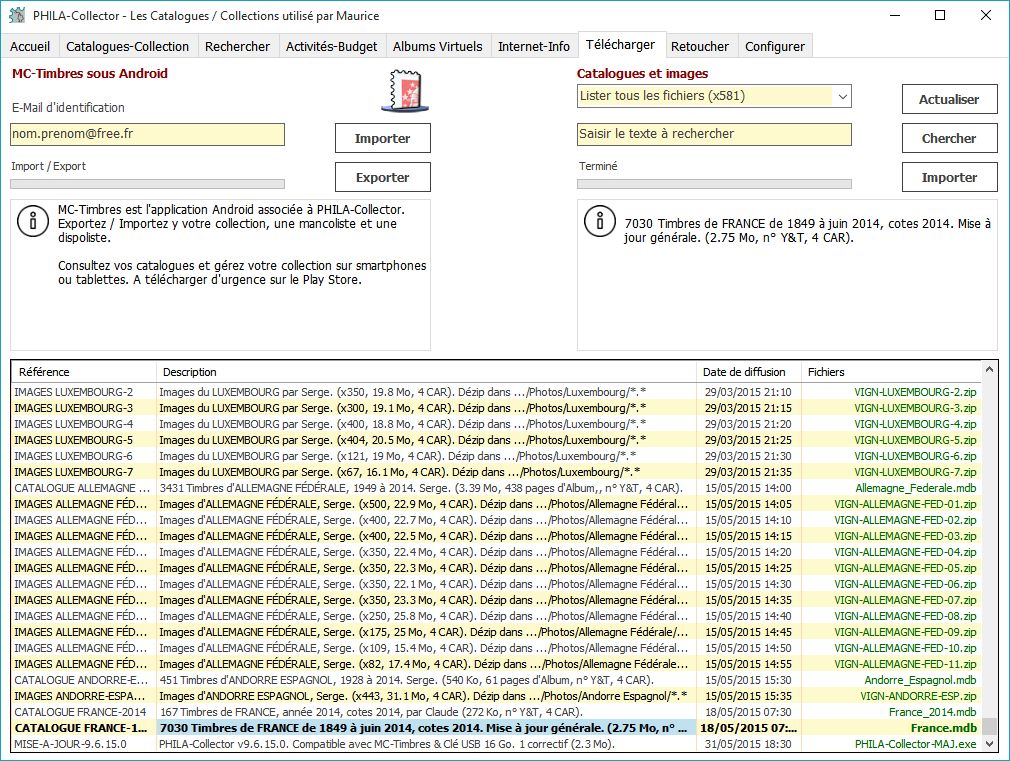The image size is (1010, 761).
Task: Click the Terminé progress bar
Action: [x=714, y=184]
